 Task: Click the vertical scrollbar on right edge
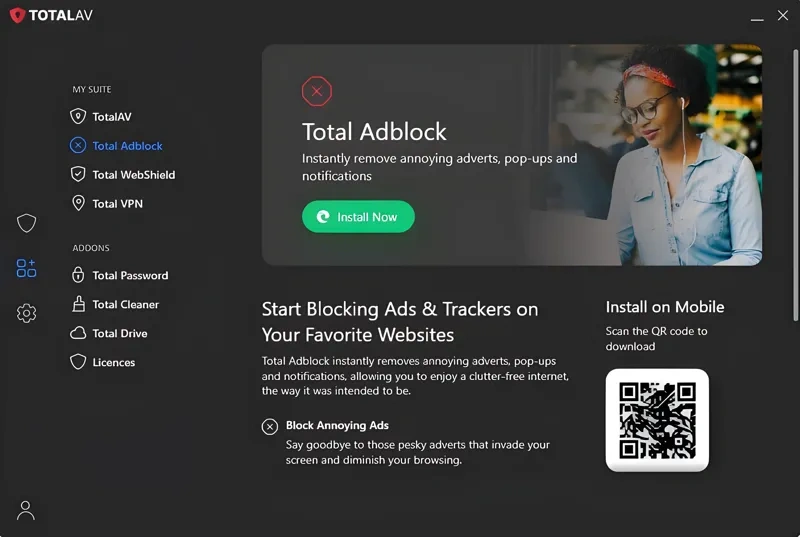[x=795, y=185]
